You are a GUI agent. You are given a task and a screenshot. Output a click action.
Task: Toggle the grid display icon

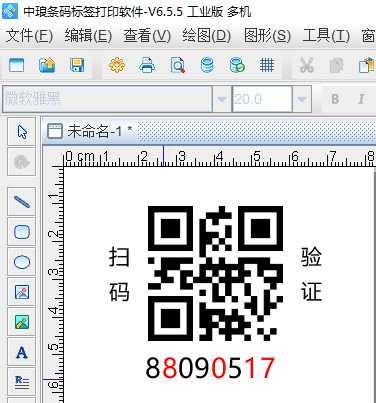click(x=267, y=65)
